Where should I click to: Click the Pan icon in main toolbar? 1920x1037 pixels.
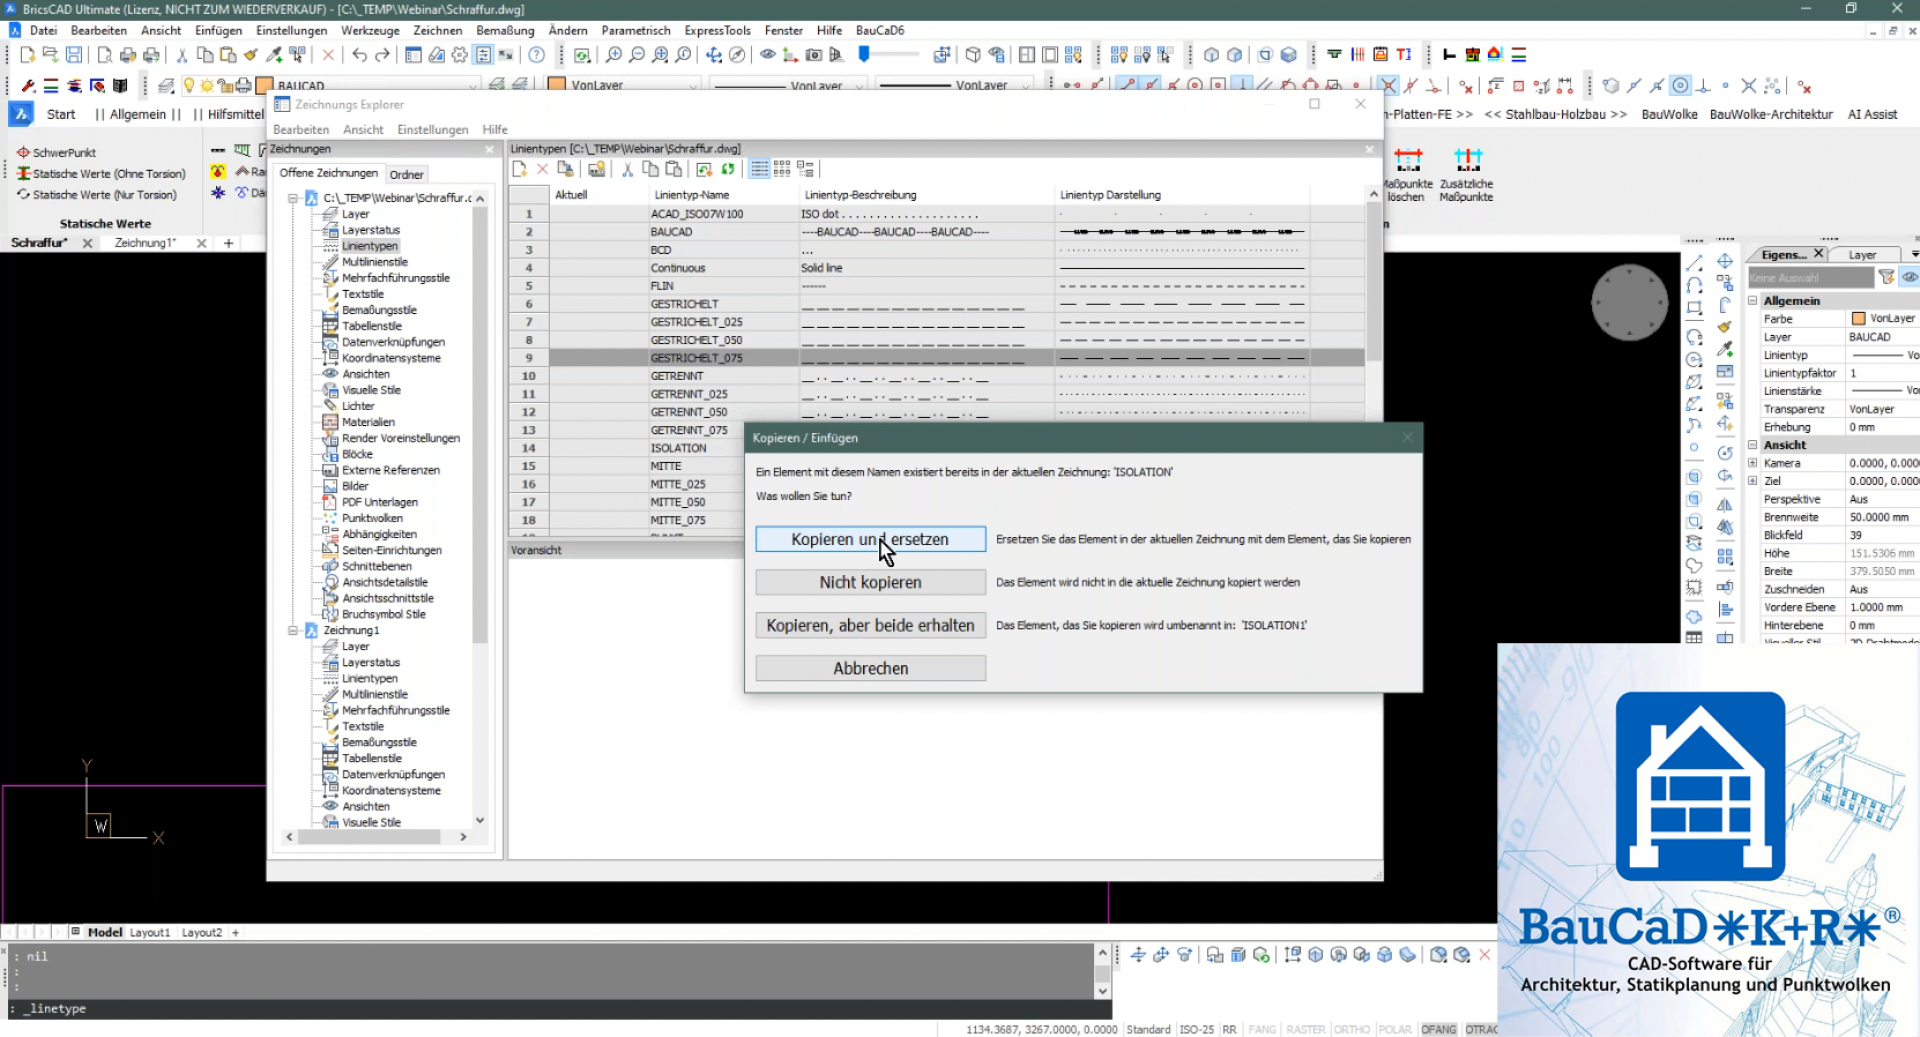tap(714, 55)
